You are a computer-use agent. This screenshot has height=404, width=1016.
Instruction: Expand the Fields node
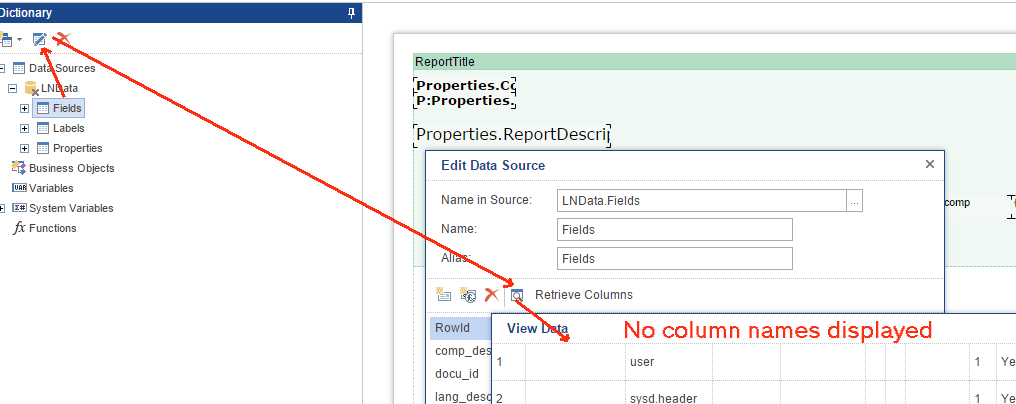pyautogui.click(x=25, y=108)
